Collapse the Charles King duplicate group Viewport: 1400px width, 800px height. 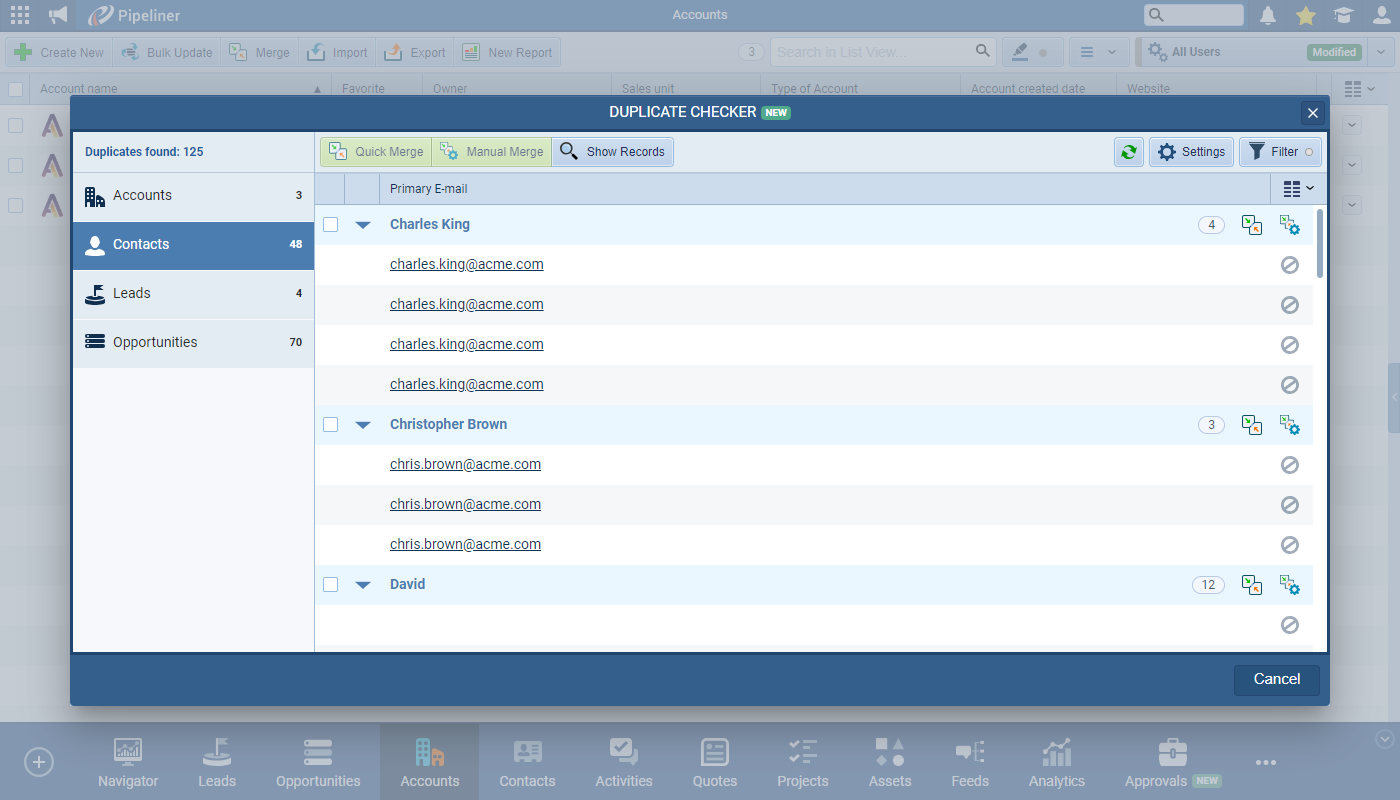coord(363,225)
